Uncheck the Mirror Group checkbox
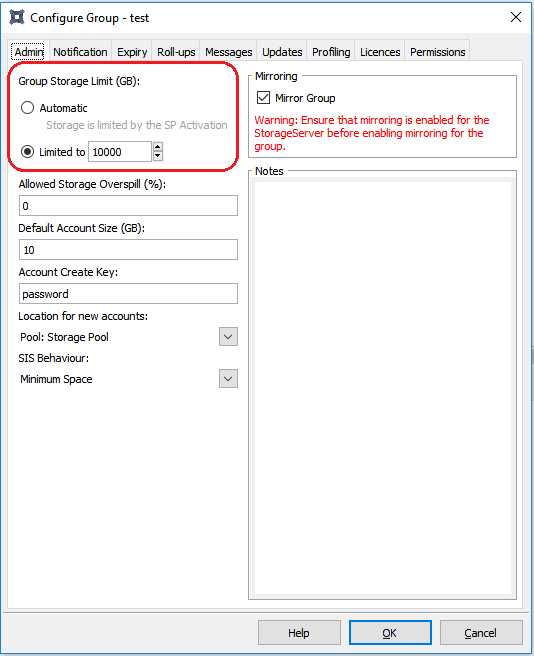534x656 pixels. tap(263, 97)
